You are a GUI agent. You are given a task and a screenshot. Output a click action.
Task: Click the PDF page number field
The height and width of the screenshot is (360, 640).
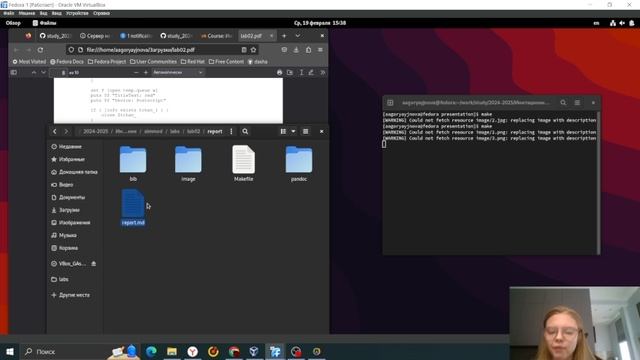click(58, 72)
